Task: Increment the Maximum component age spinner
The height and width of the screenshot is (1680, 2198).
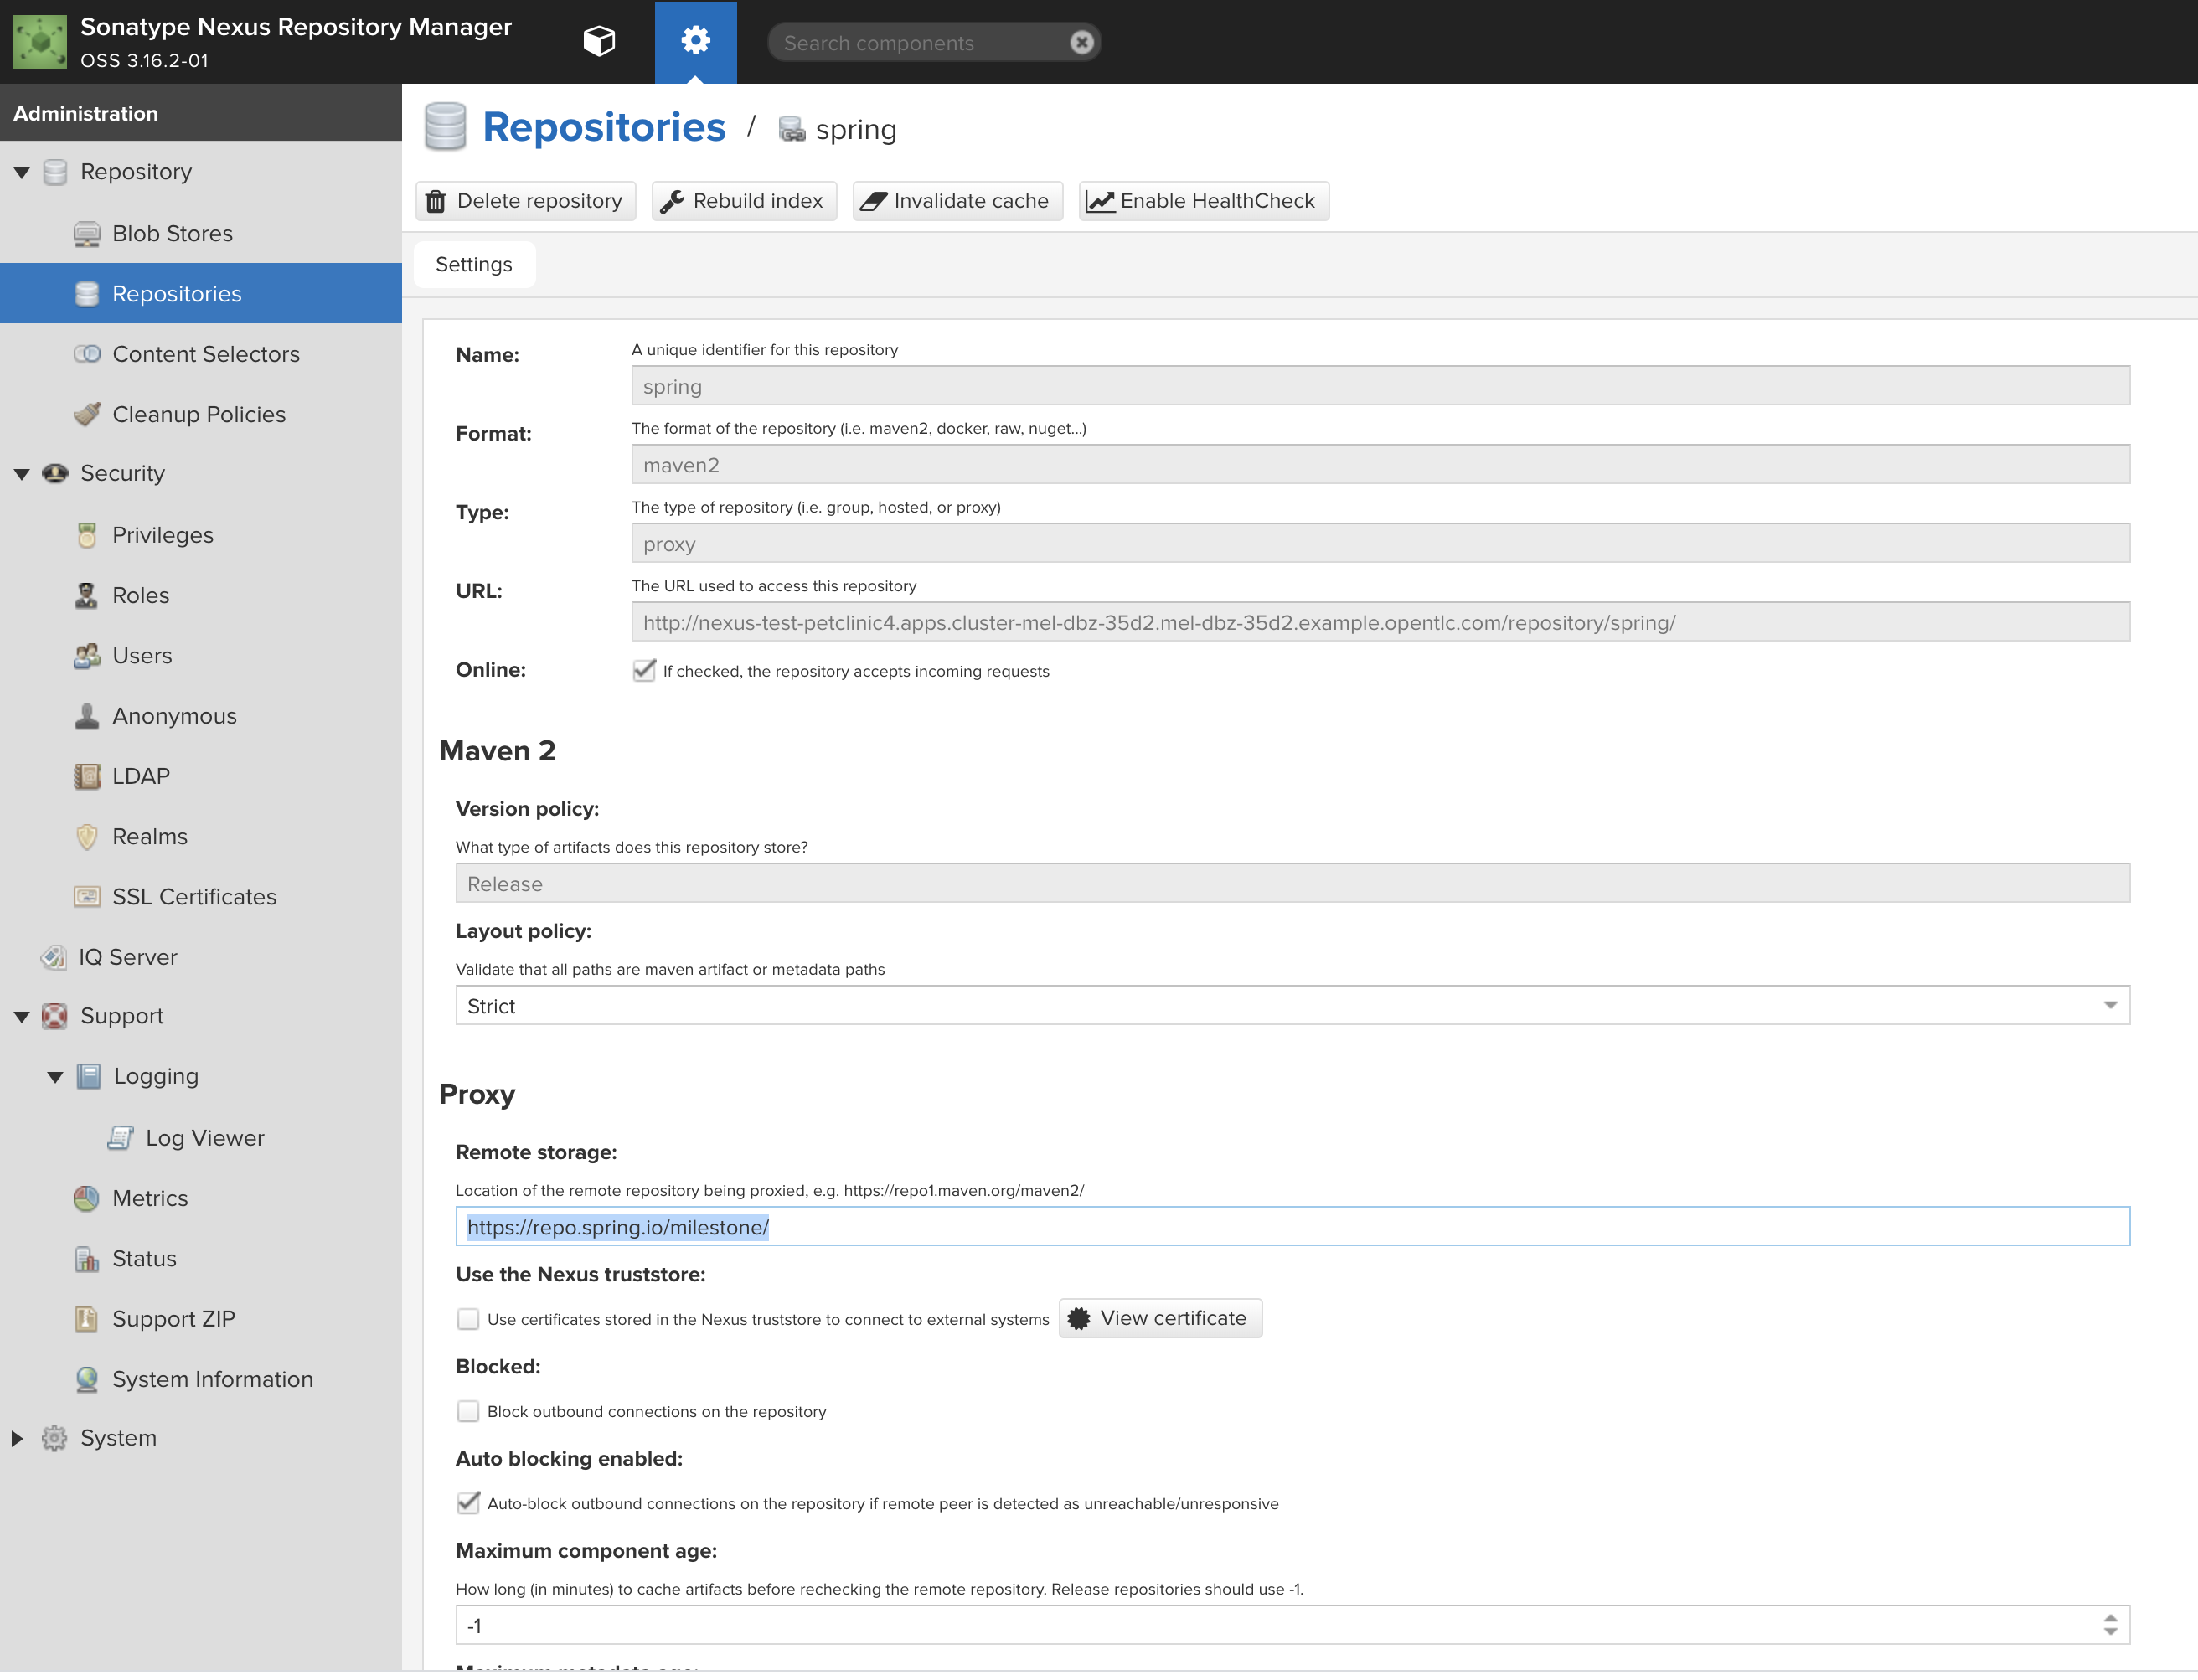Action: (x=2110, y=1618)
